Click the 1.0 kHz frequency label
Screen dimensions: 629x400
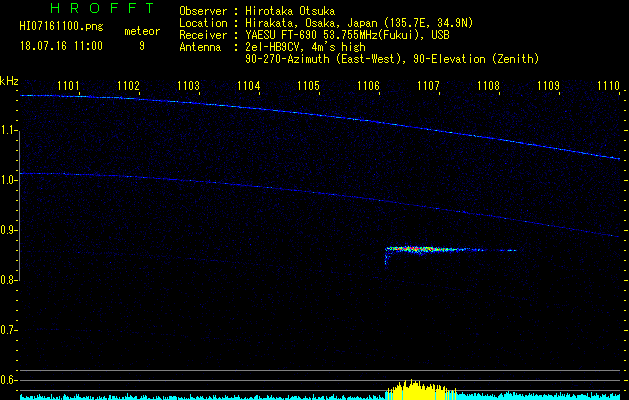(x=8, y=181)
